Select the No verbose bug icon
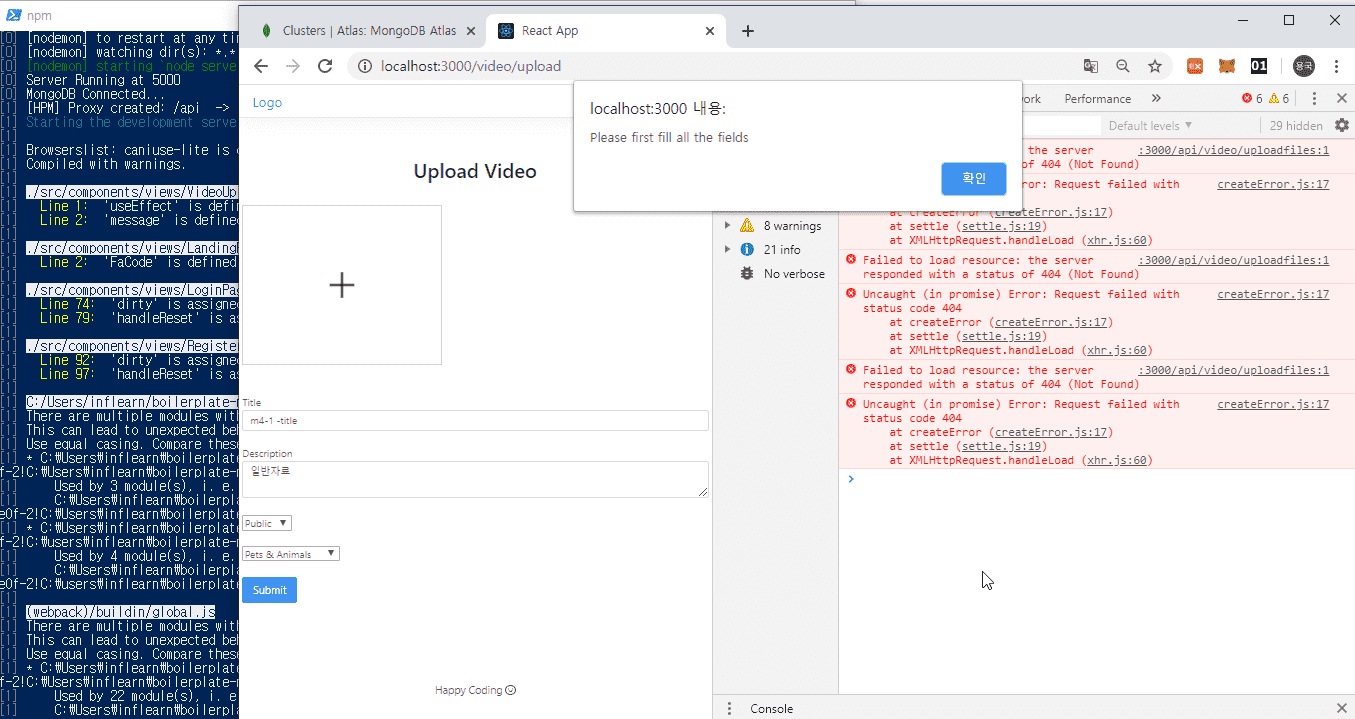The image size is (1355, 719). (x=746, y=274)
